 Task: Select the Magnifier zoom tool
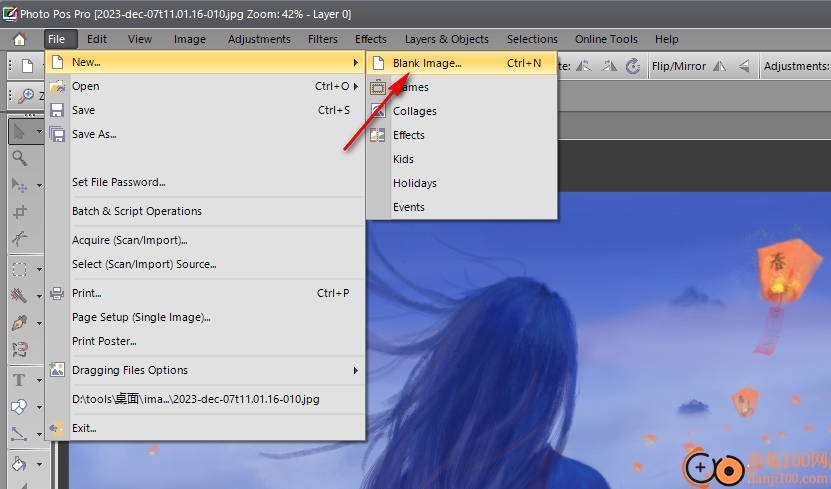point(20,158)
